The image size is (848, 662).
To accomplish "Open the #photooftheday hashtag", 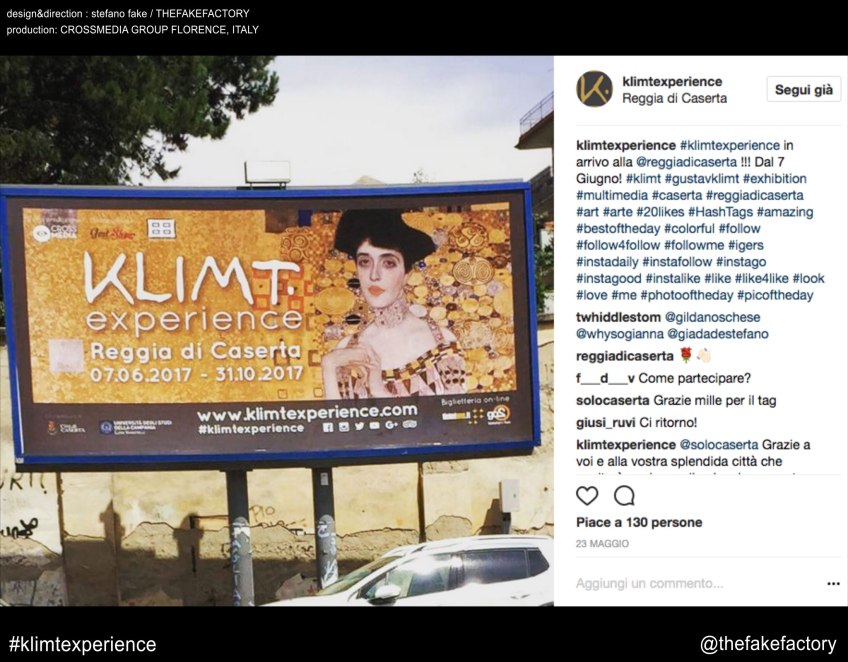I will pos(686,295).
